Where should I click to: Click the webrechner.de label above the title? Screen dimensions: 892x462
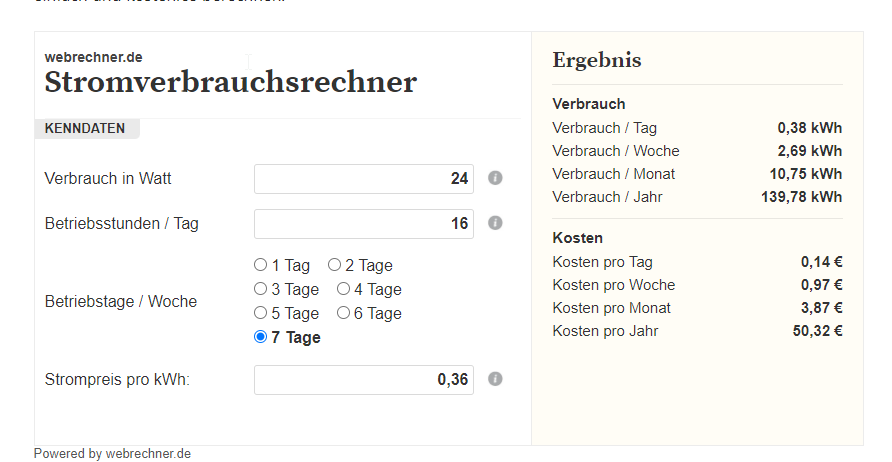coord(93,57)
